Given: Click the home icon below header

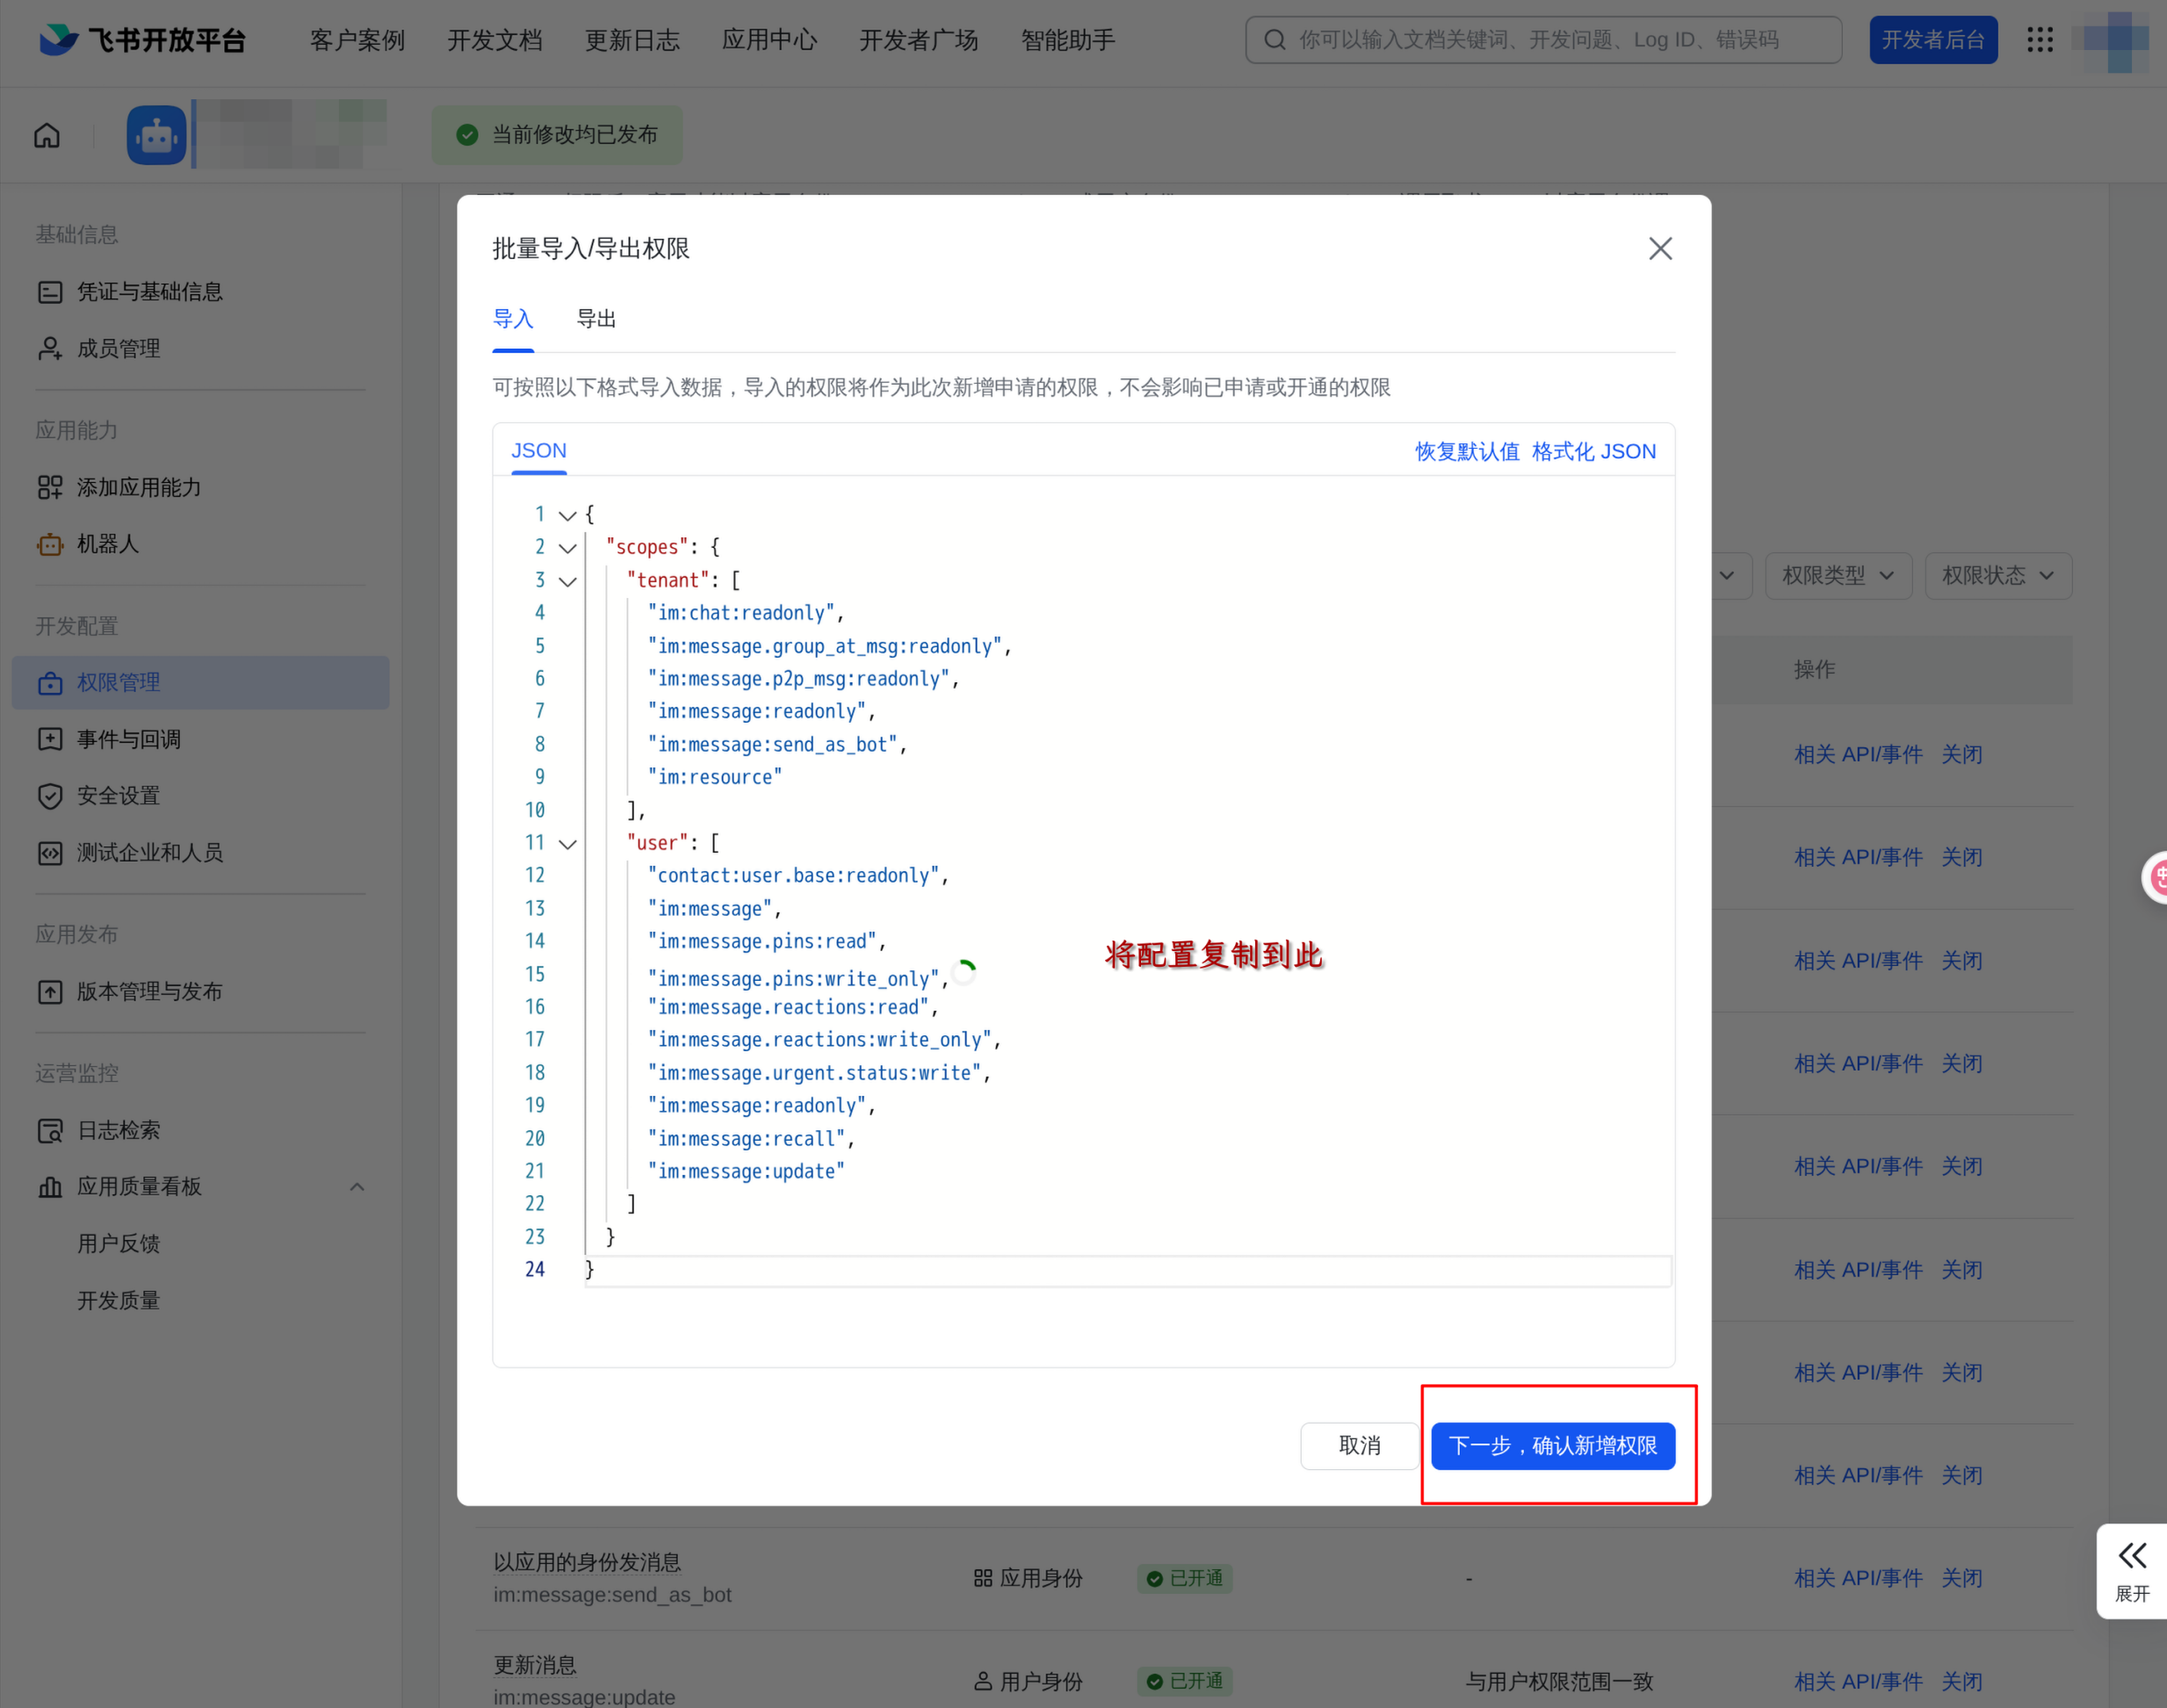Looking at the screenshot, I should (x=47, y=135).
